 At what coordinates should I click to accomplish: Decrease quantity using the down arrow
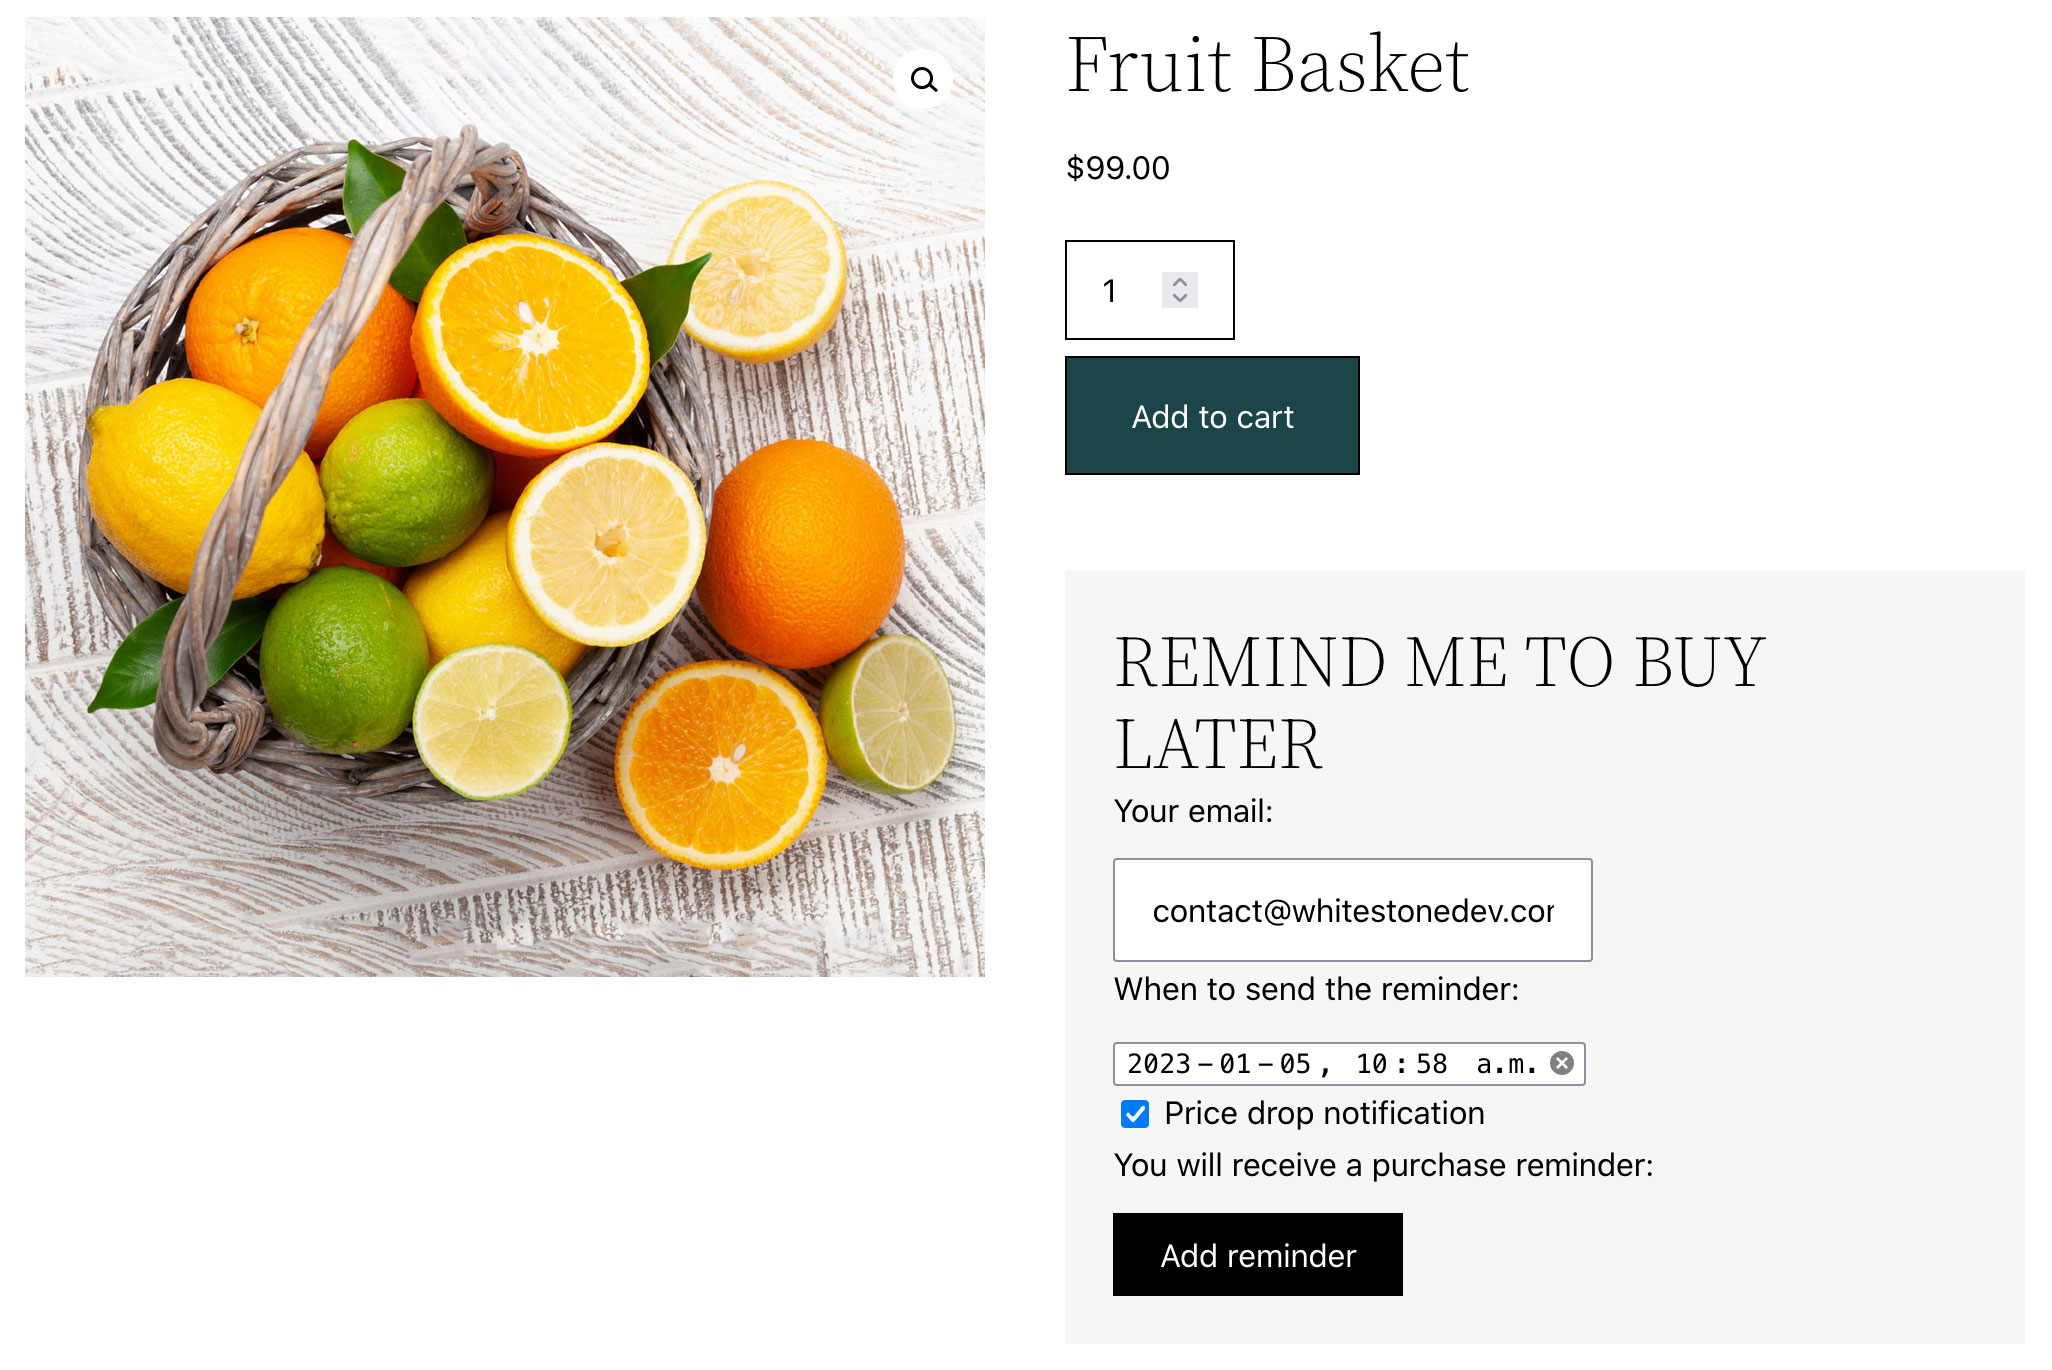(x=1180, y=298)
